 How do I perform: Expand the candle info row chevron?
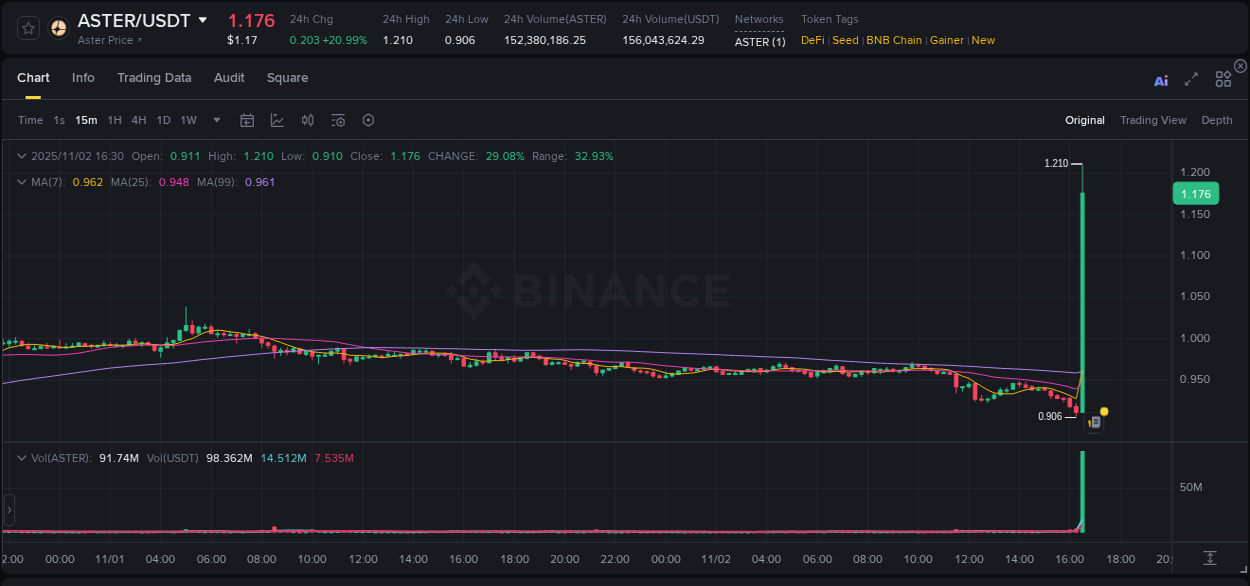click(x=21, y=156)
